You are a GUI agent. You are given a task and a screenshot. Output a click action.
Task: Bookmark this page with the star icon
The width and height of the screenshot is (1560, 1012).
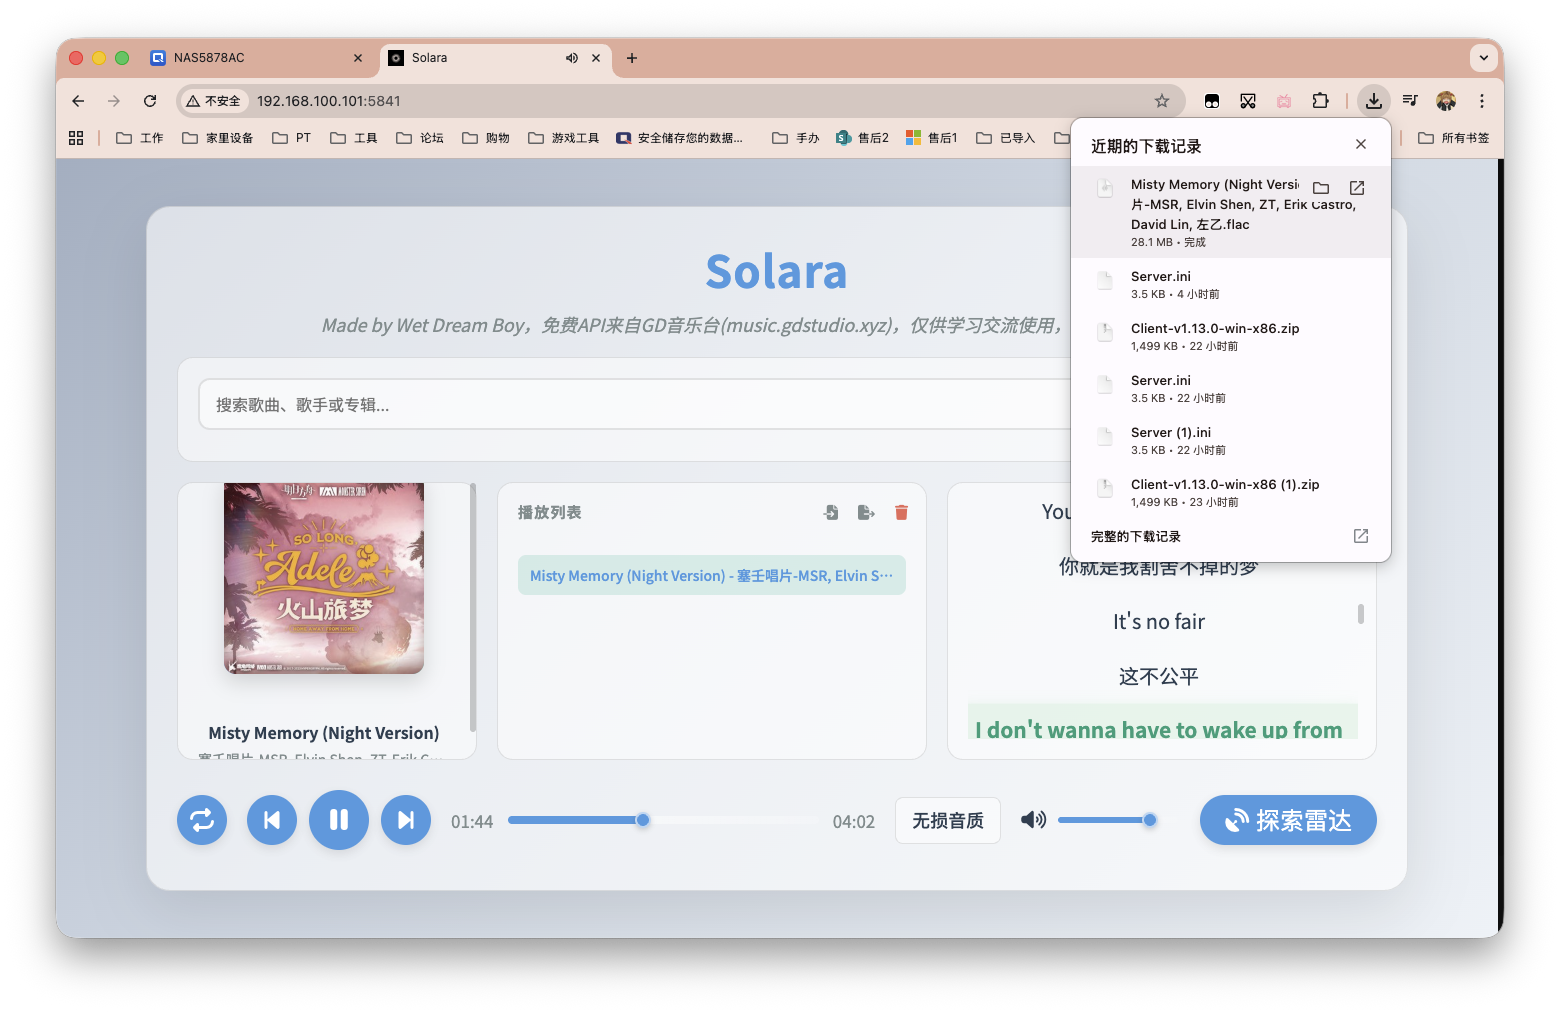pos(1162,101)
